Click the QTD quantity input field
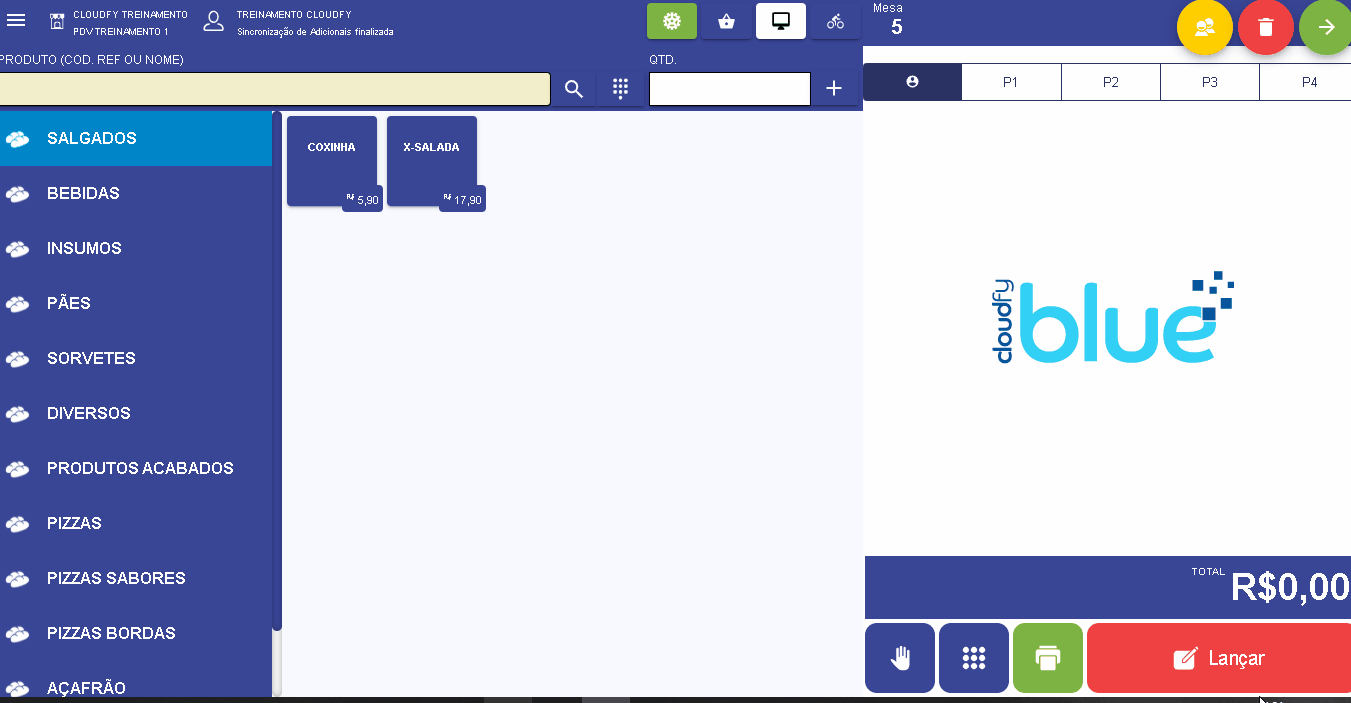The height and width of the screenshot is (703, 1351). pos(730,89)
